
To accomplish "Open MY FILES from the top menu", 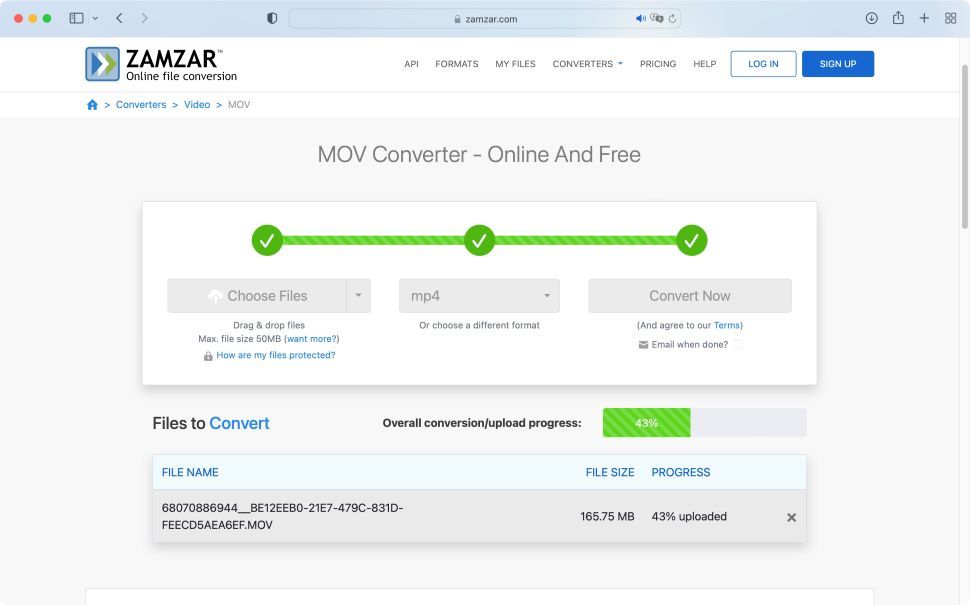I will (x=515, y=63).
